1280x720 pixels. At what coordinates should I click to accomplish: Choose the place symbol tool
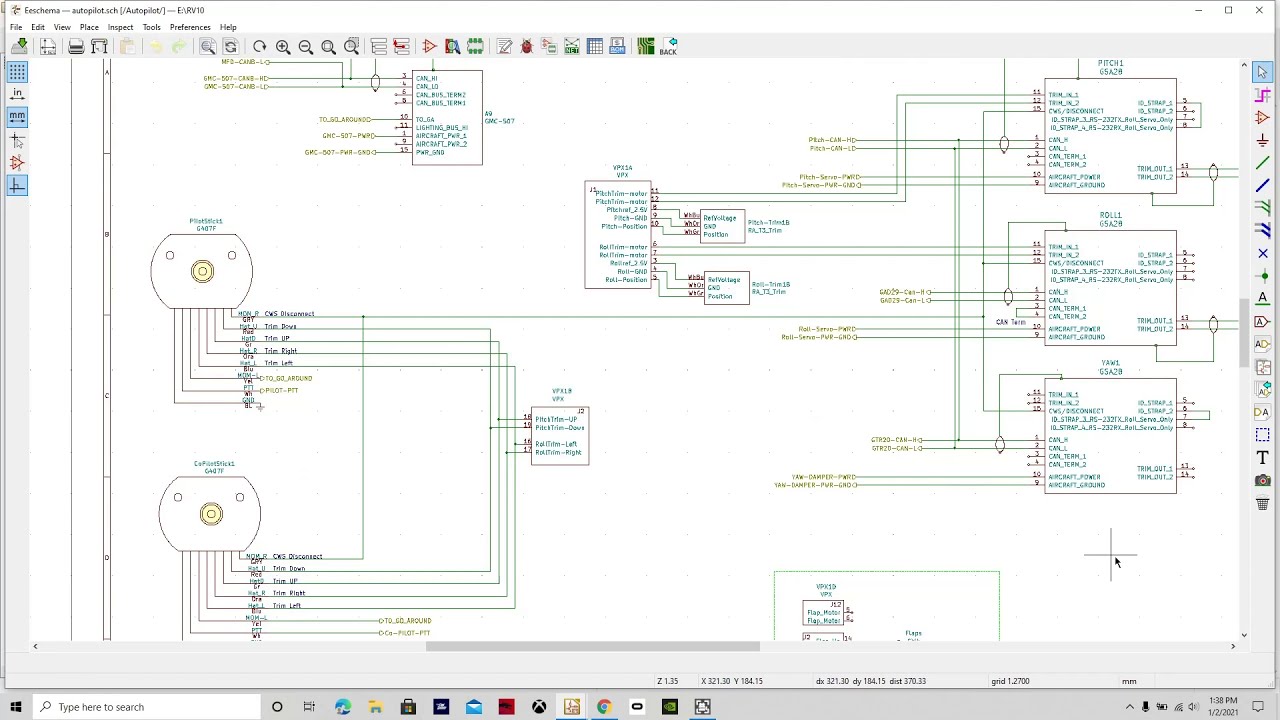click(1263, 118)
